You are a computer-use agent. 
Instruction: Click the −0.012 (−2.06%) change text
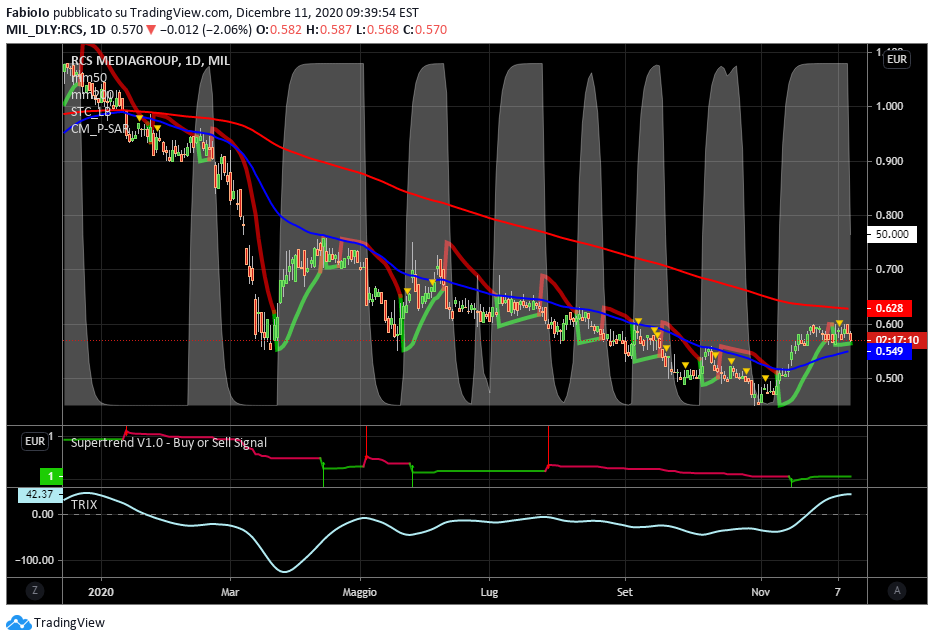pyautogui.click(x=206, y=30)
